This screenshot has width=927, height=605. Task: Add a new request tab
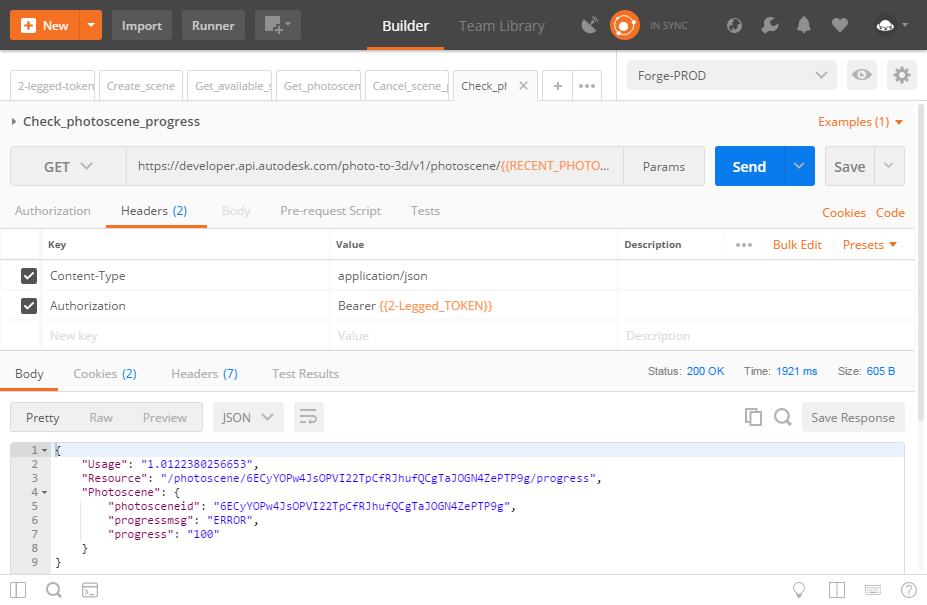558,86
